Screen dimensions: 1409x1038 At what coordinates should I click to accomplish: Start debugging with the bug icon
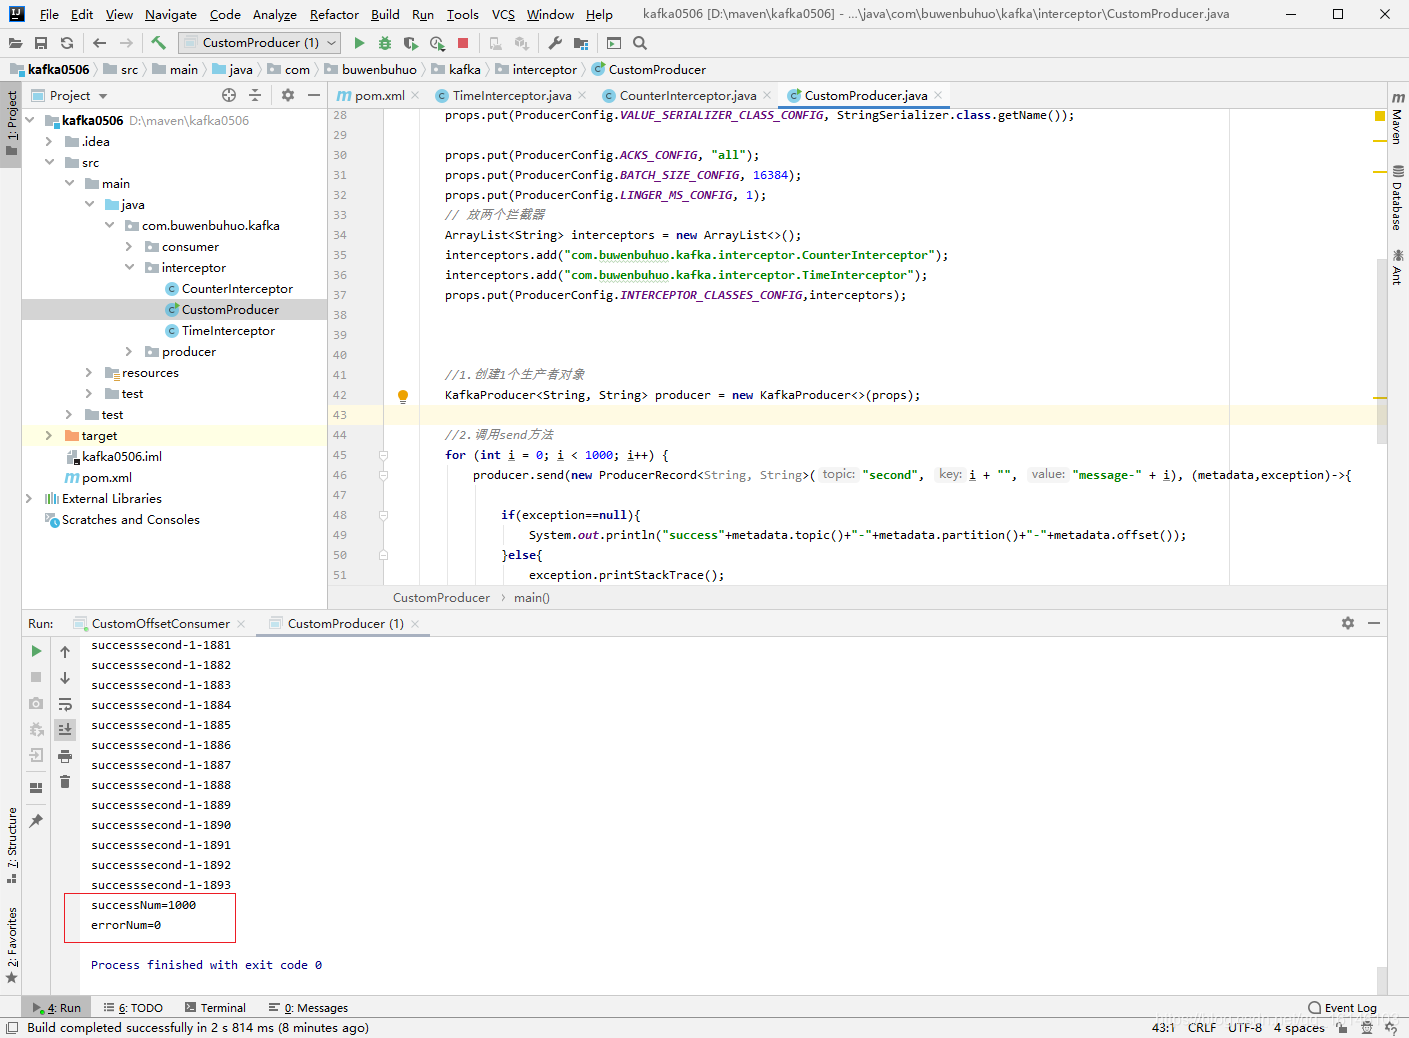[x=385, y=43]
